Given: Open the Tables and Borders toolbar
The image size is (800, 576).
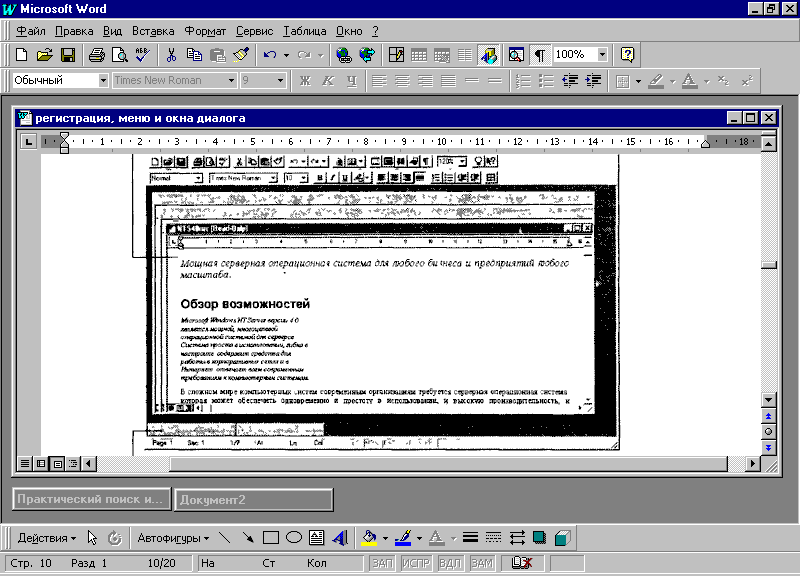Looking at the screenshot, I should [396, 55].
